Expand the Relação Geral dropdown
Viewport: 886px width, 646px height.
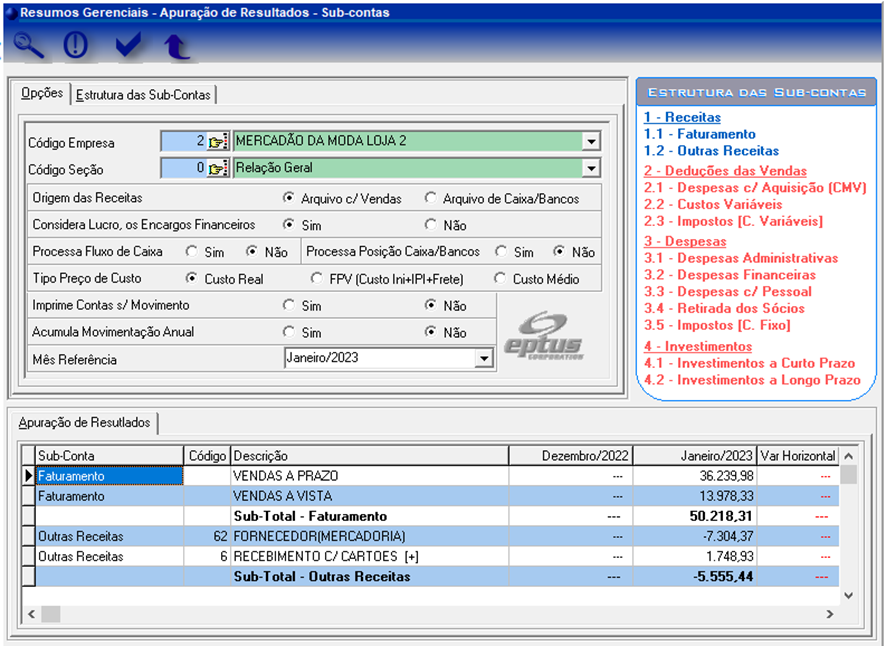pyautogui.click(x=591, y=168)
